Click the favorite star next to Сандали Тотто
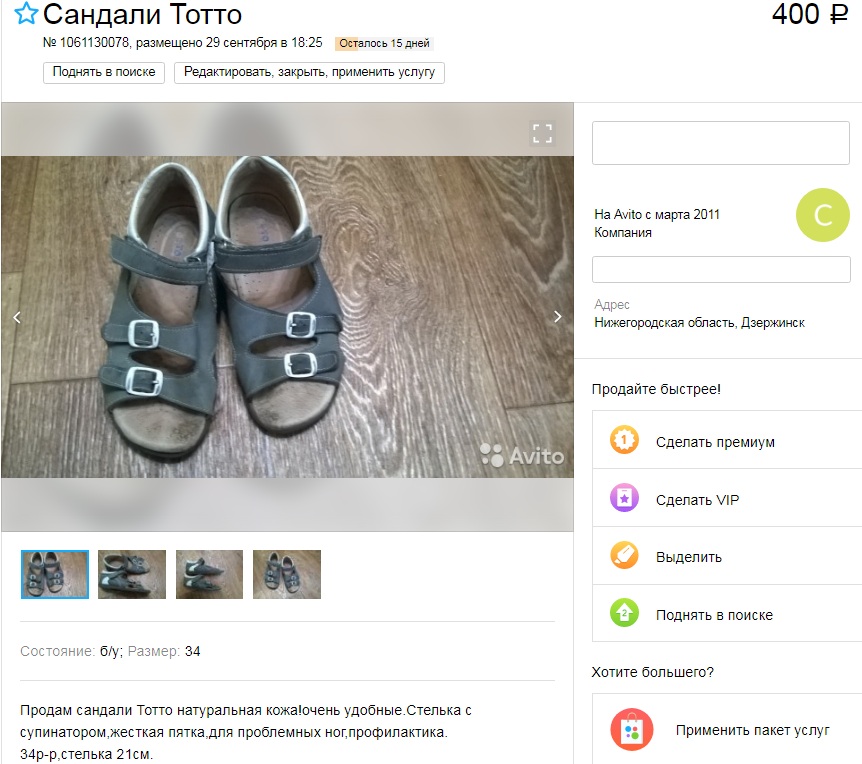 coord(25,14)
